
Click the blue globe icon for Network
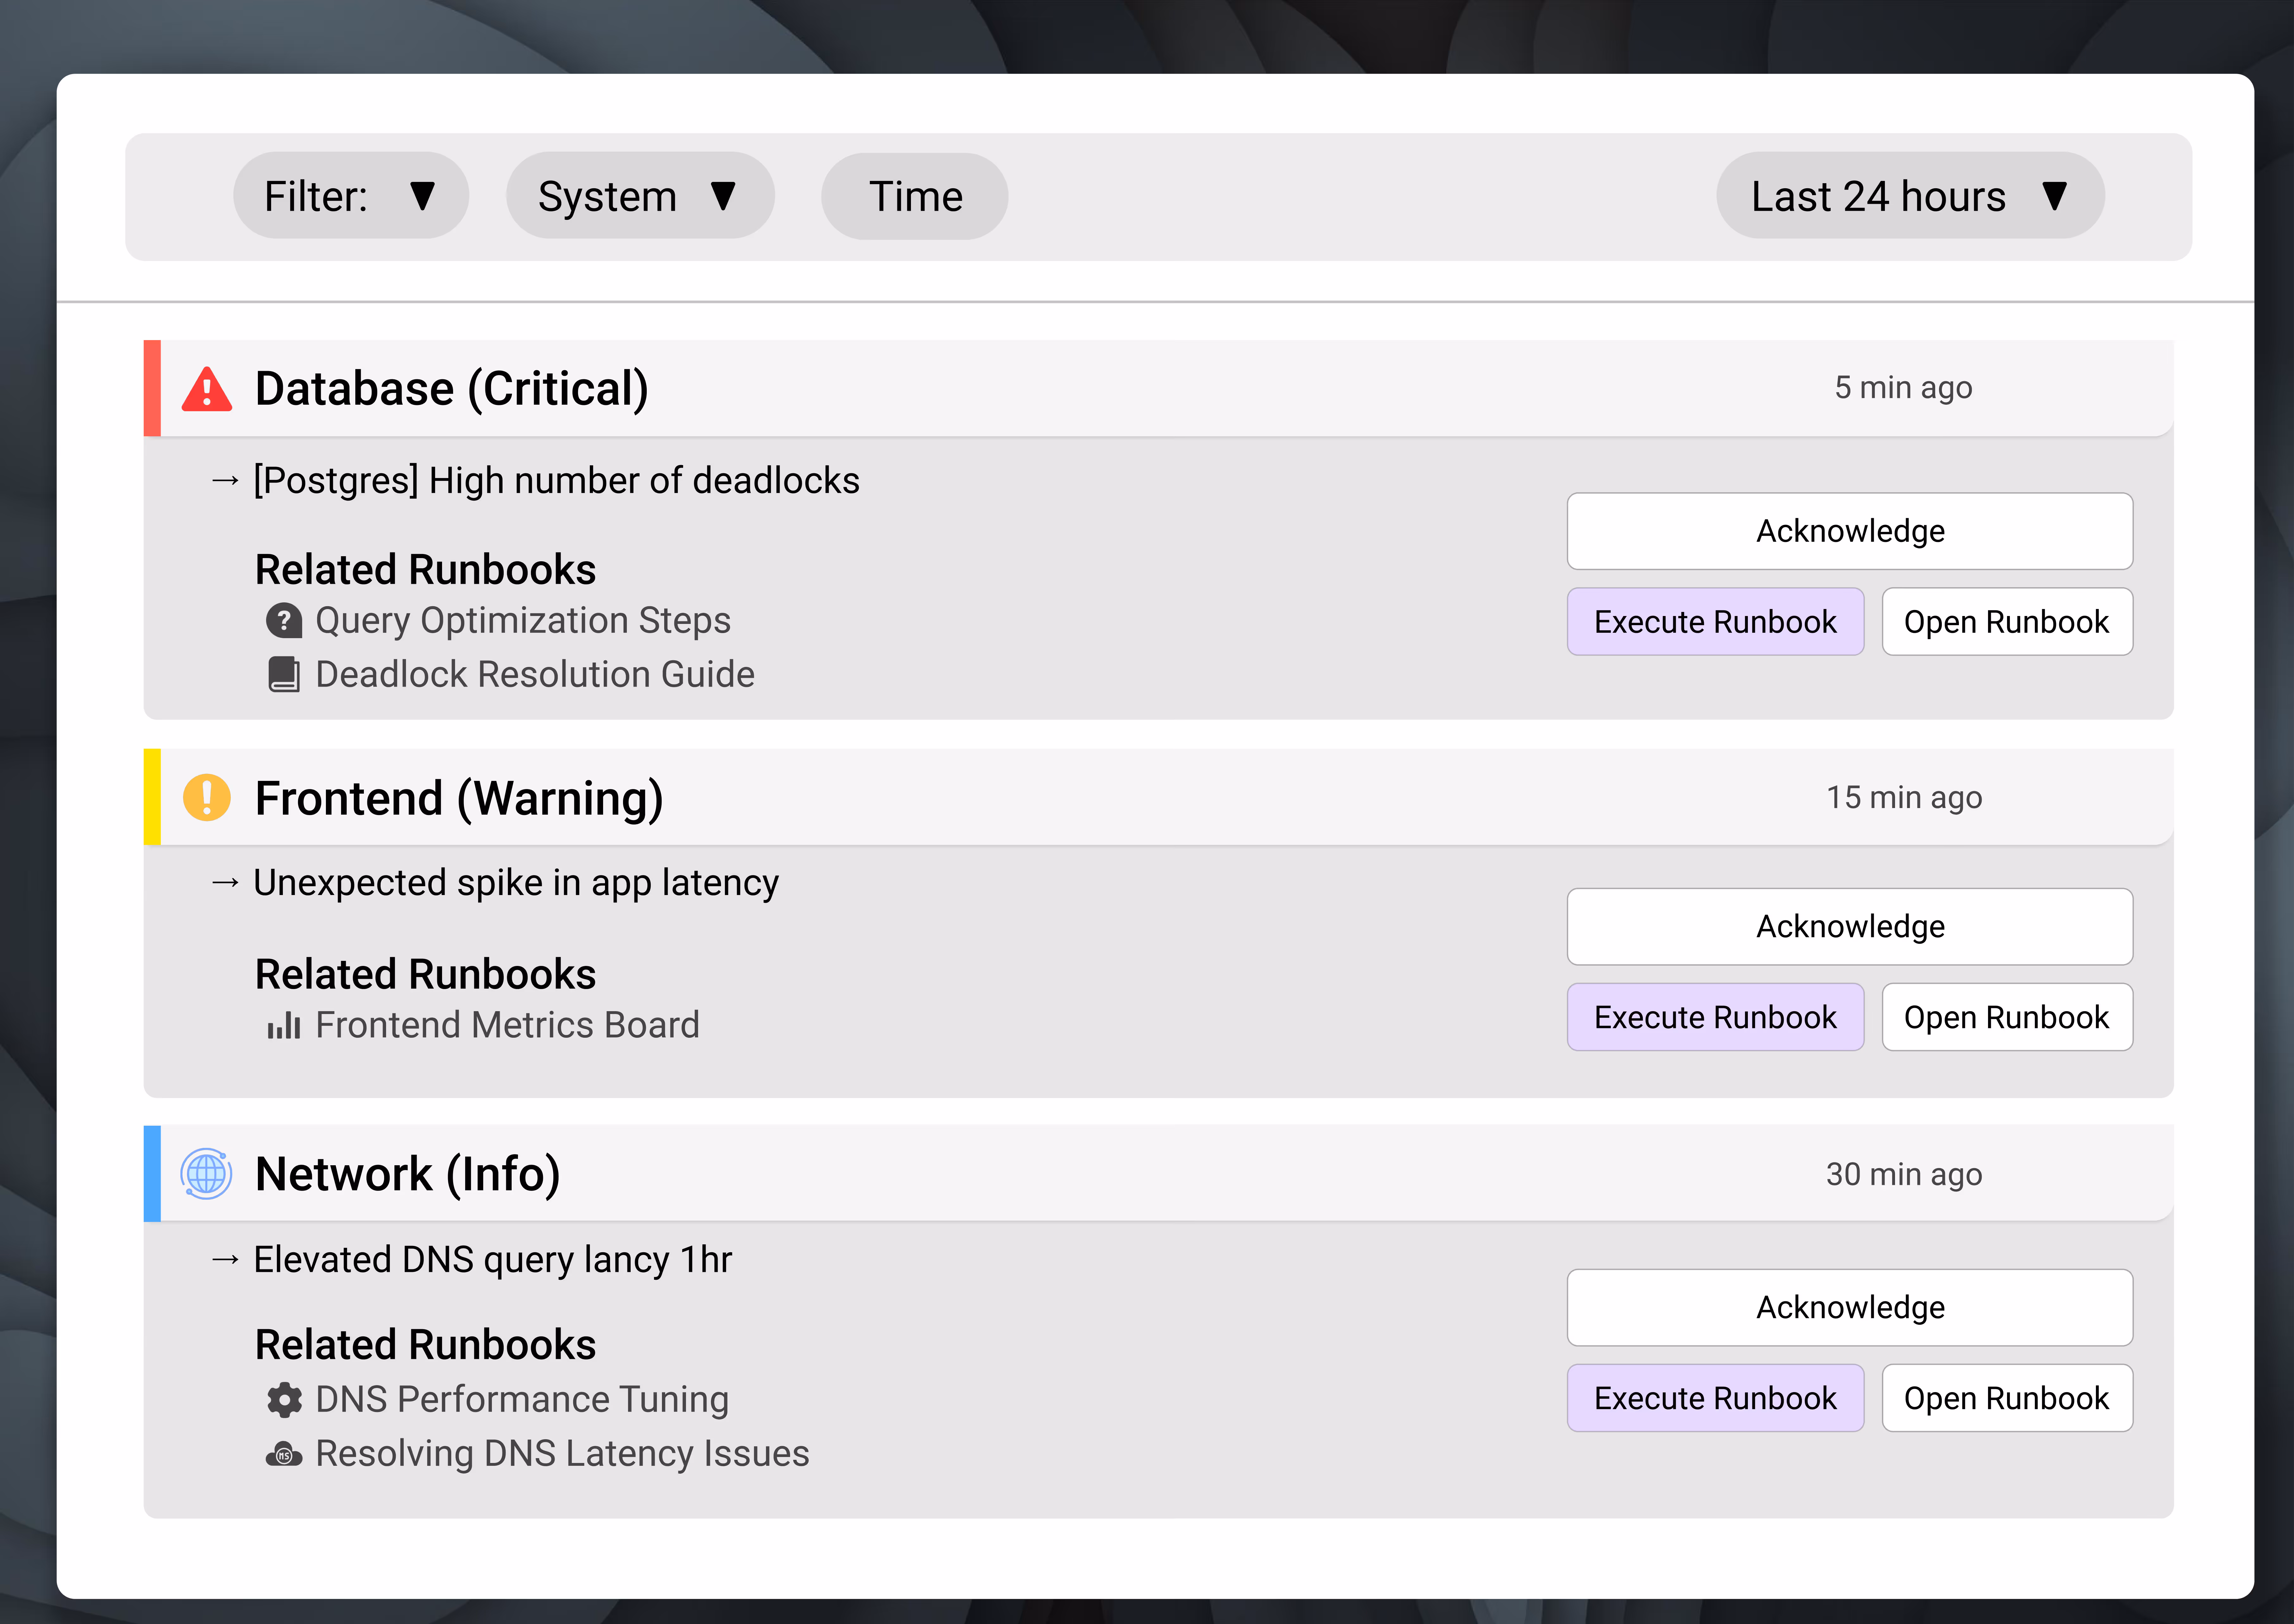pyautogui.click(x=206, y=1174)
